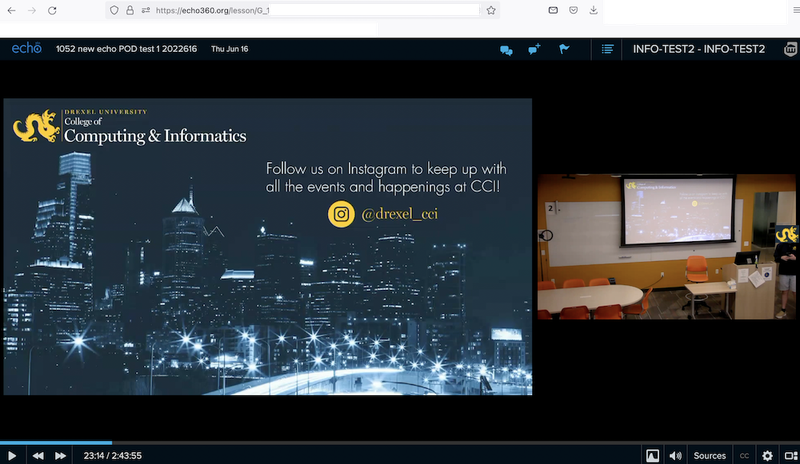Add a new question with plus bubble icon
The height and width of the screenshot is (464, 800).
pos(534,49)
